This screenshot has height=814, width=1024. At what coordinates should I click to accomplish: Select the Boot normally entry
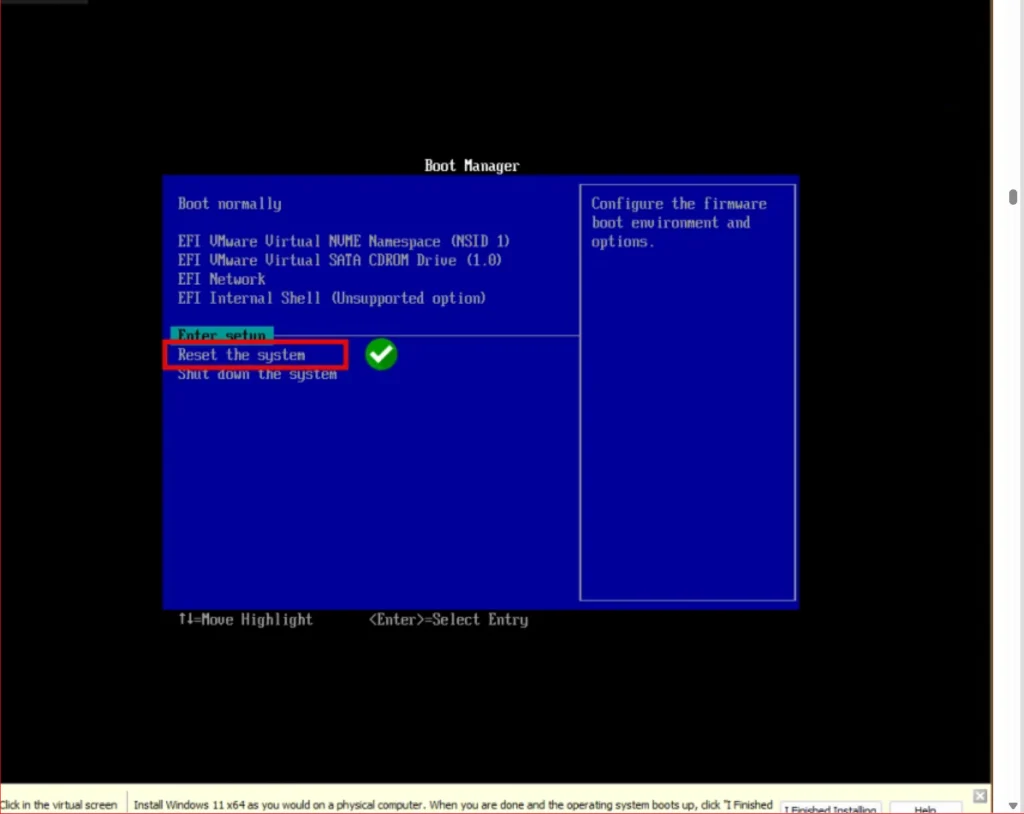coord(229,204)
